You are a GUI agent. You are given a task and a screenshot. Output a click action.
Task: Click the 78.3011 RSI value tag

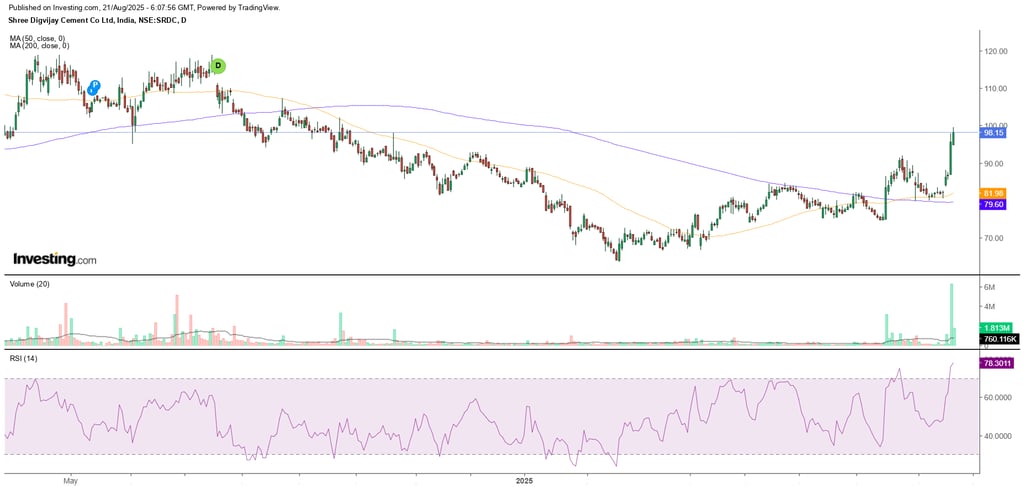(x=997, y=362)
